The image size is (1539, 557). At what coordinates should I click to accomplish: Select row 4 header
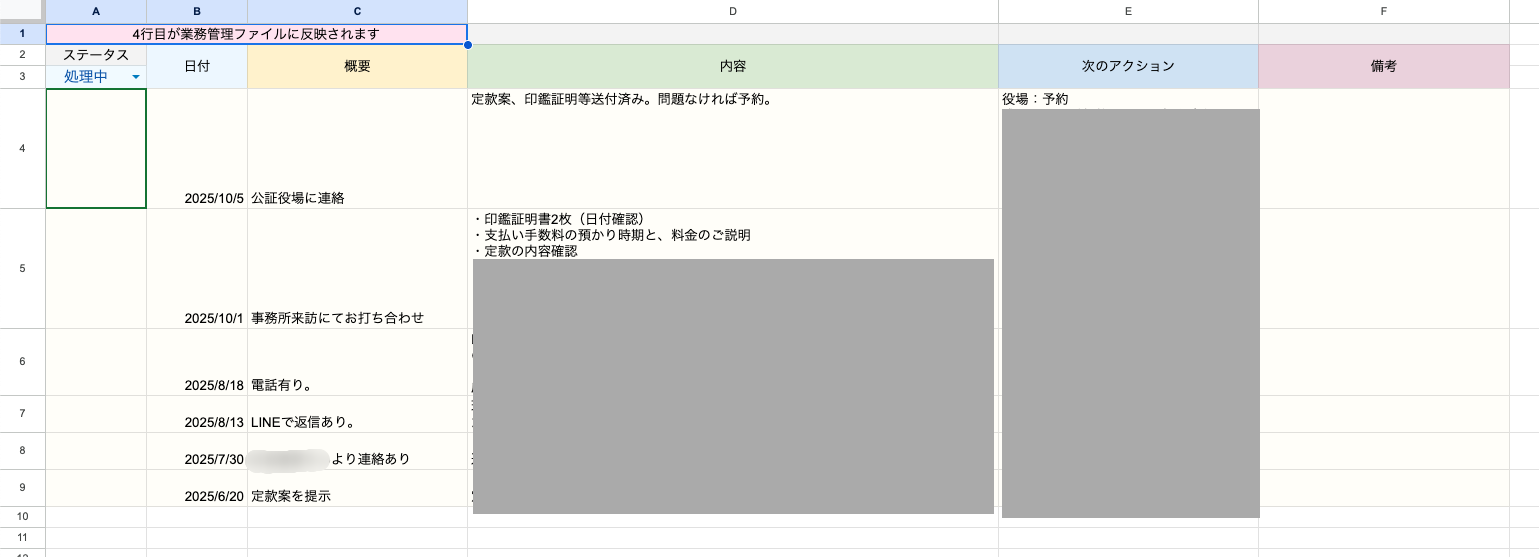(22, 148)
